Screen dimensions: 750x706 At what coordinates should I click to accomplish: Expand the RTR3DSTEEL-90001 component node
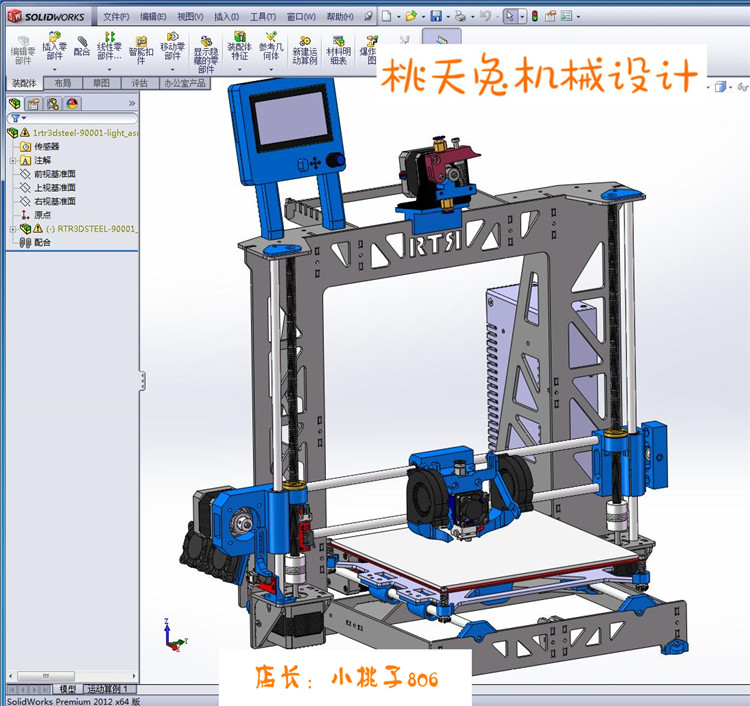click(x=12, y=229)
